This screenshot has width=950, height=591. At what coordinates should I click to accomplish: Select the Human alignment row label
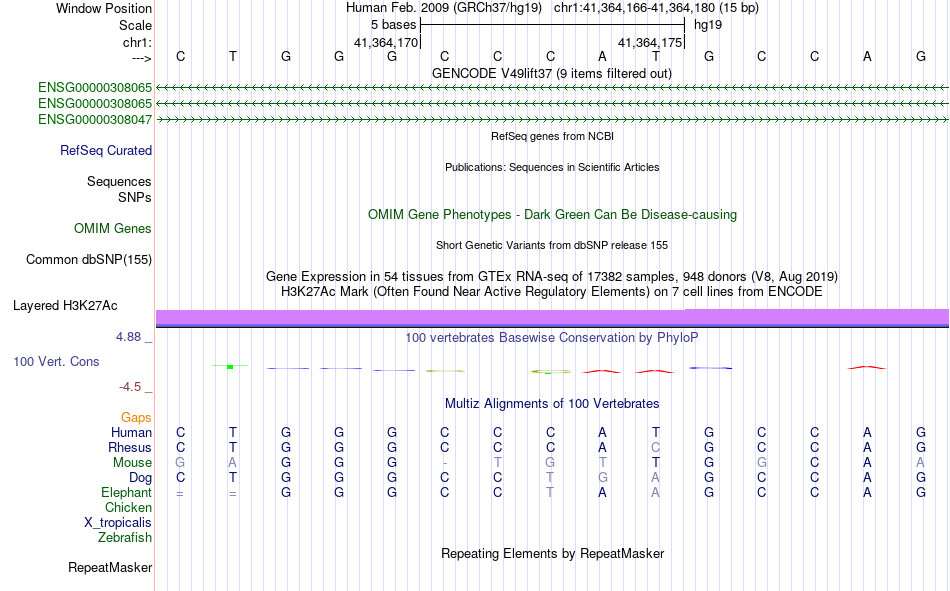pyautogui.click(x=131, y=432)
